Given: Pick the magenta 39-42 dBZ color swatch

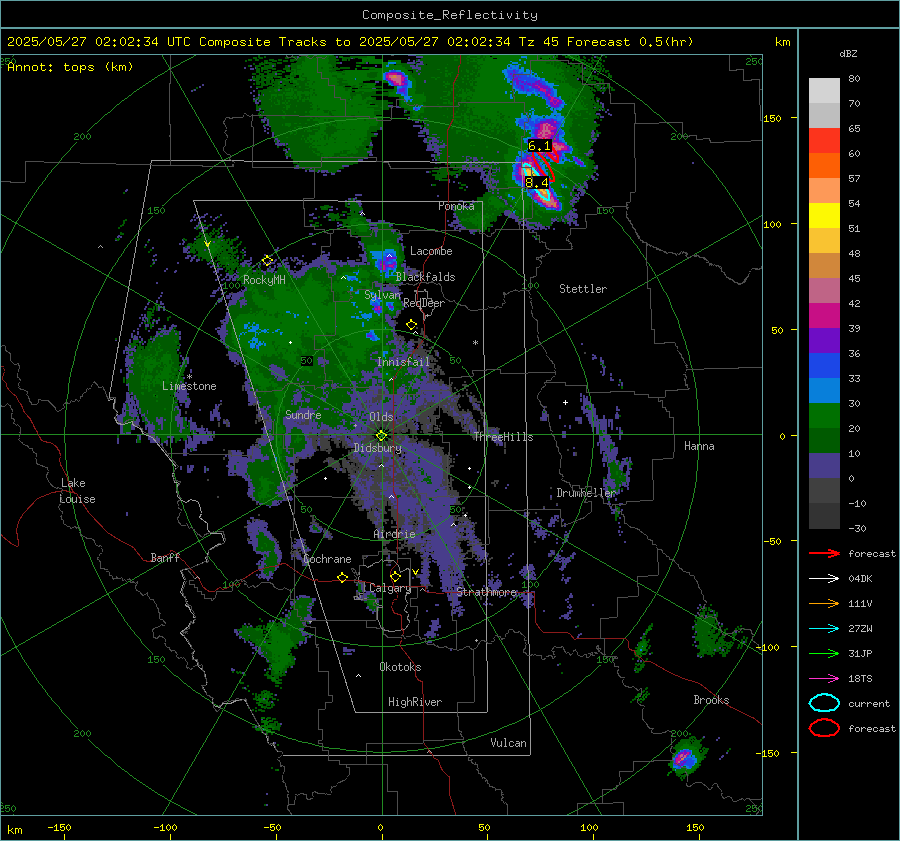Looking at the screenshot, I should 824,316.
